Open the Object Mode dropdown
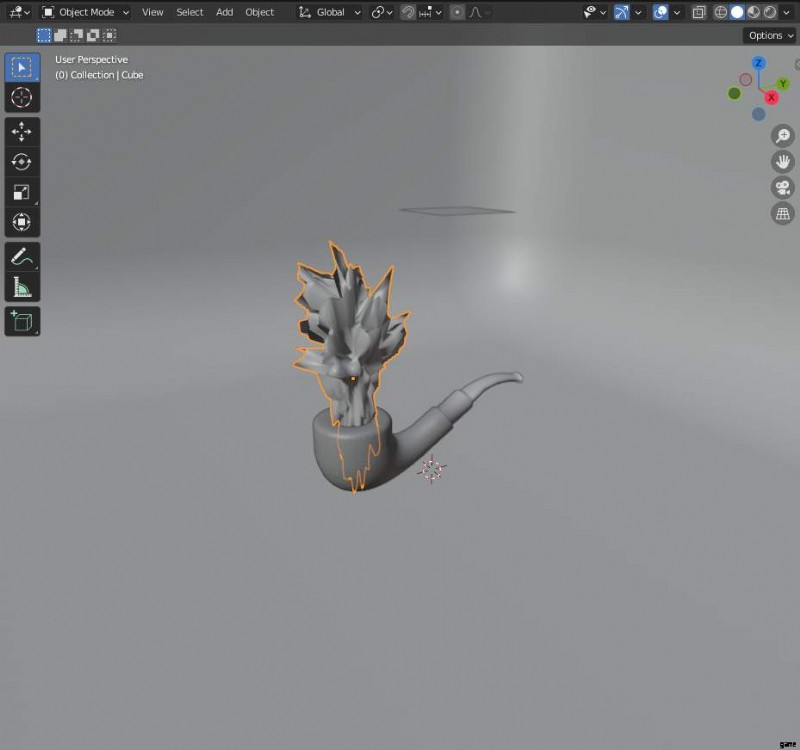Image resolution: width=800 pixels, height=750 pixels. 86,12
